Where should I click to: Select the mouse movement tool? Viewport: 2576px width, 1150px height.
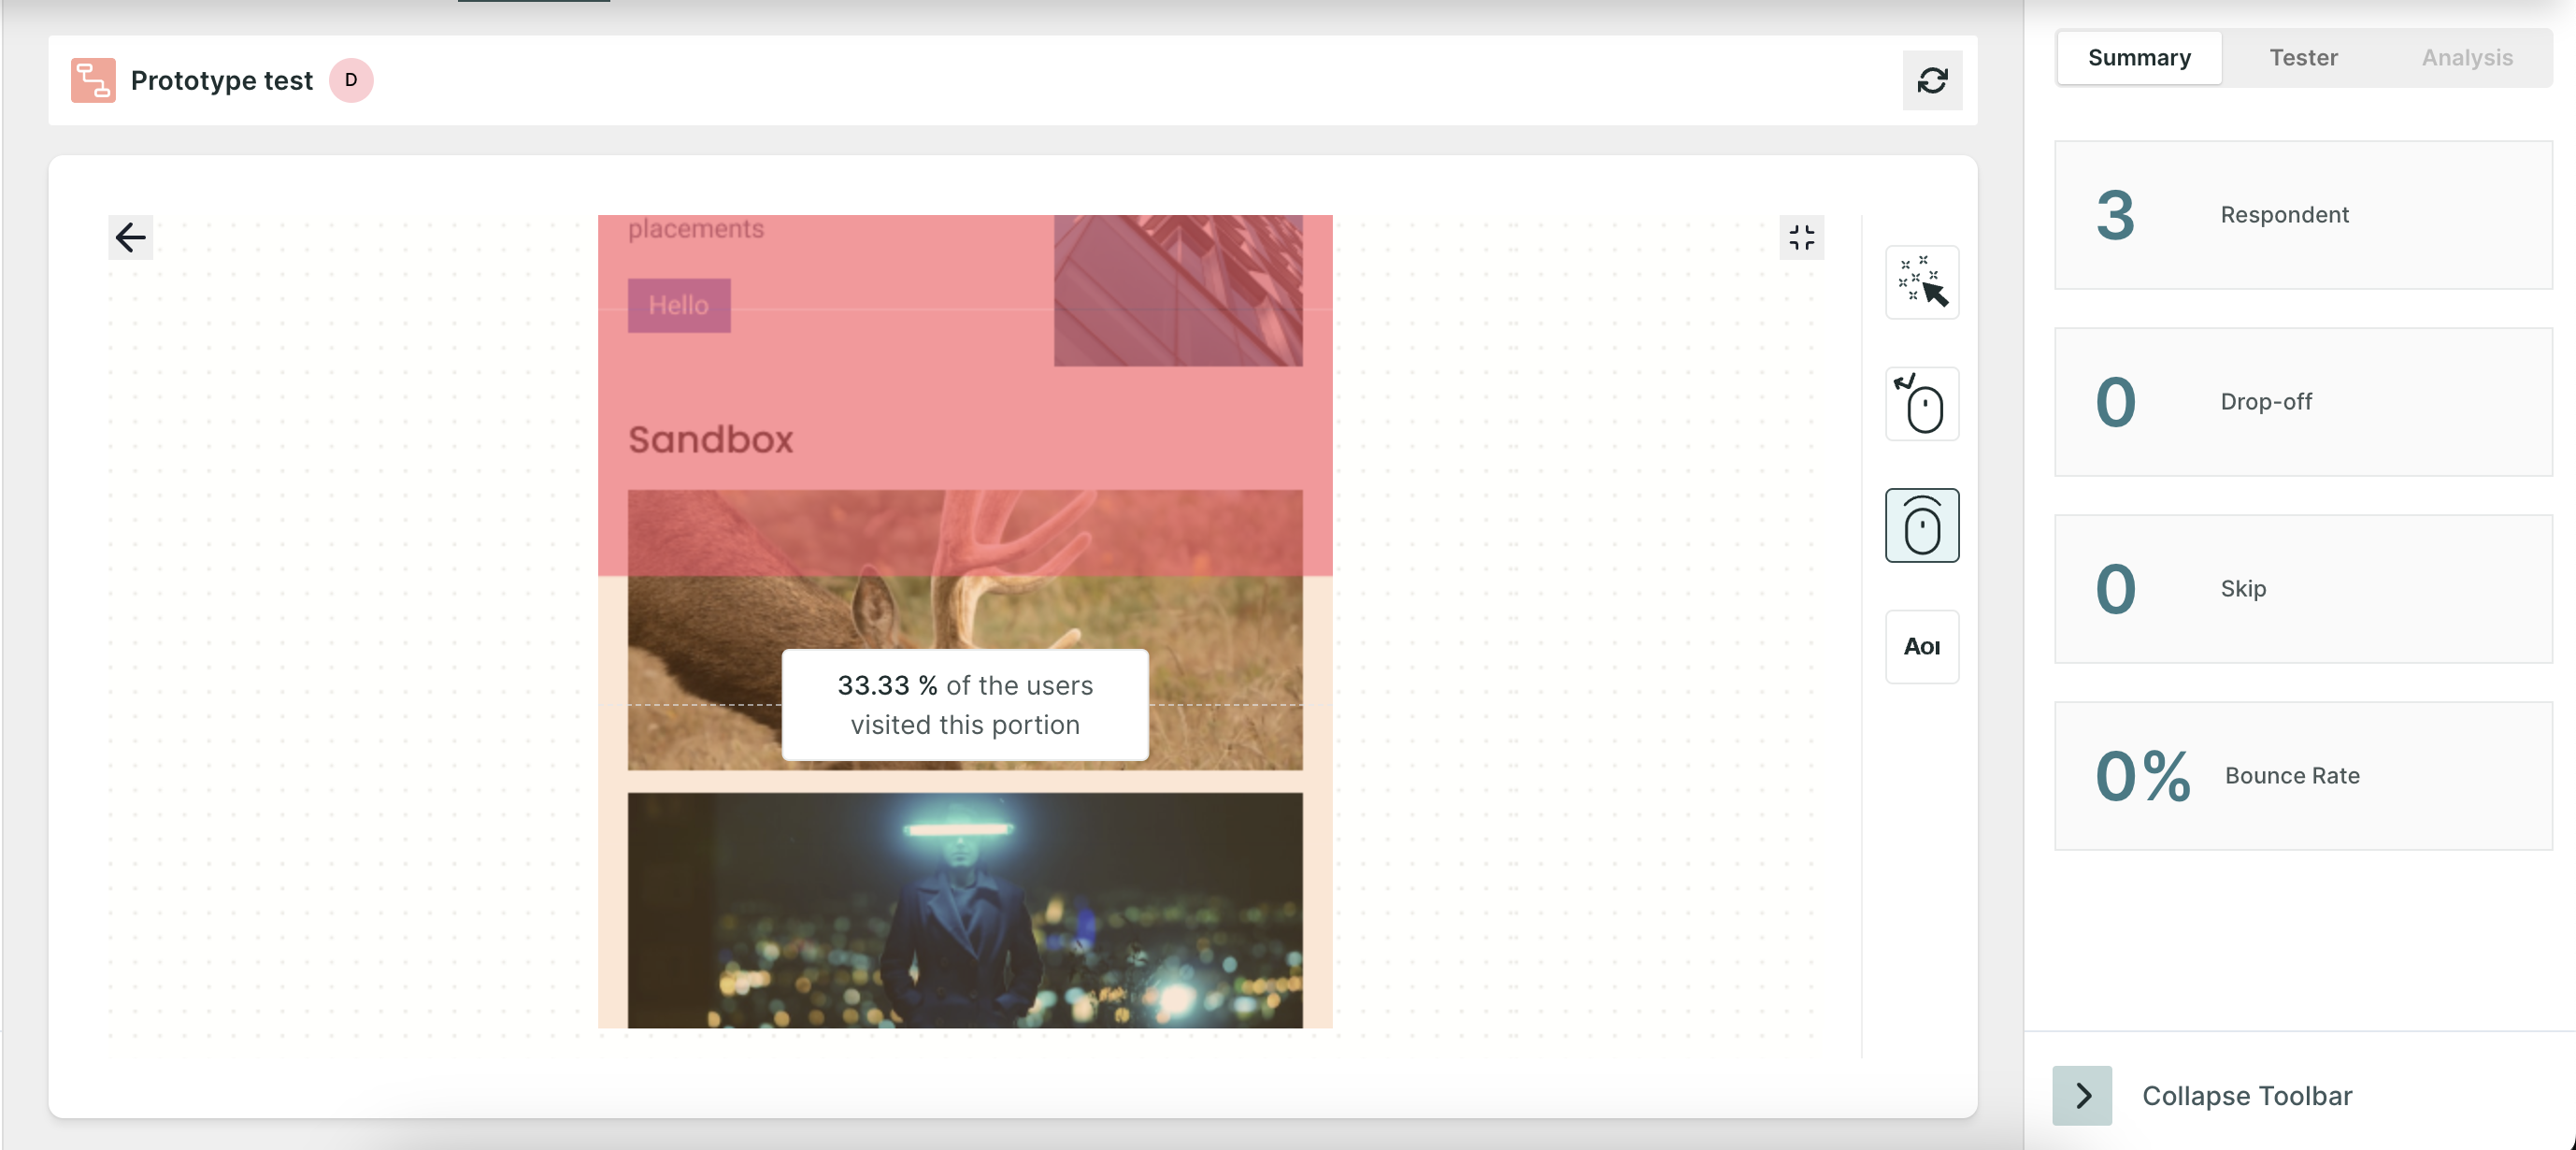click(1922, 404)
